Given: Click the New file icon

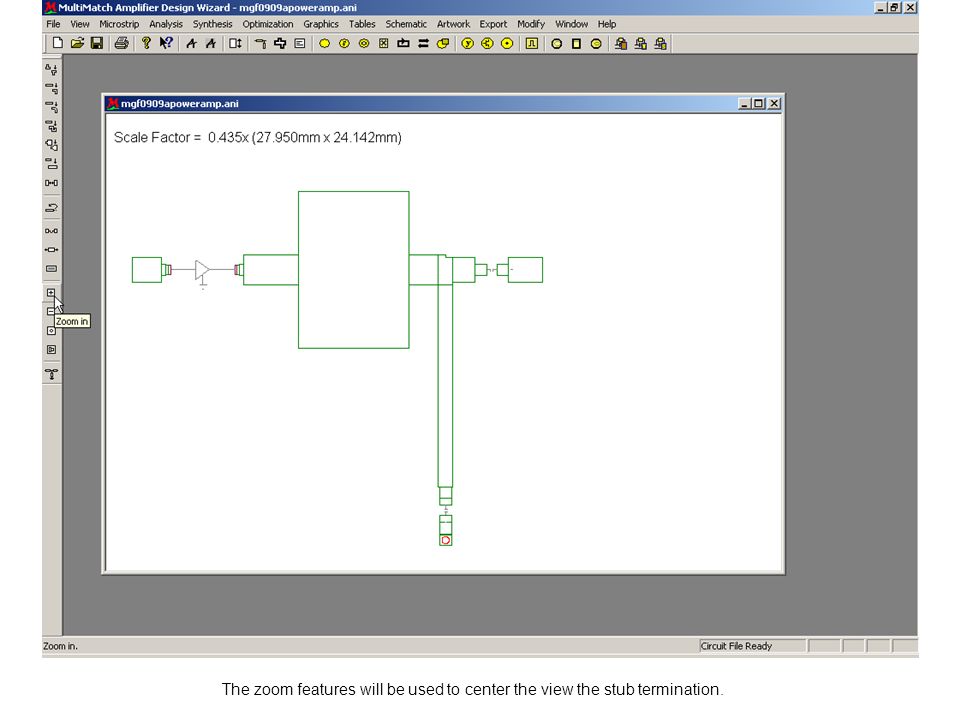Looking at the screenshot, I should point(58,43).
